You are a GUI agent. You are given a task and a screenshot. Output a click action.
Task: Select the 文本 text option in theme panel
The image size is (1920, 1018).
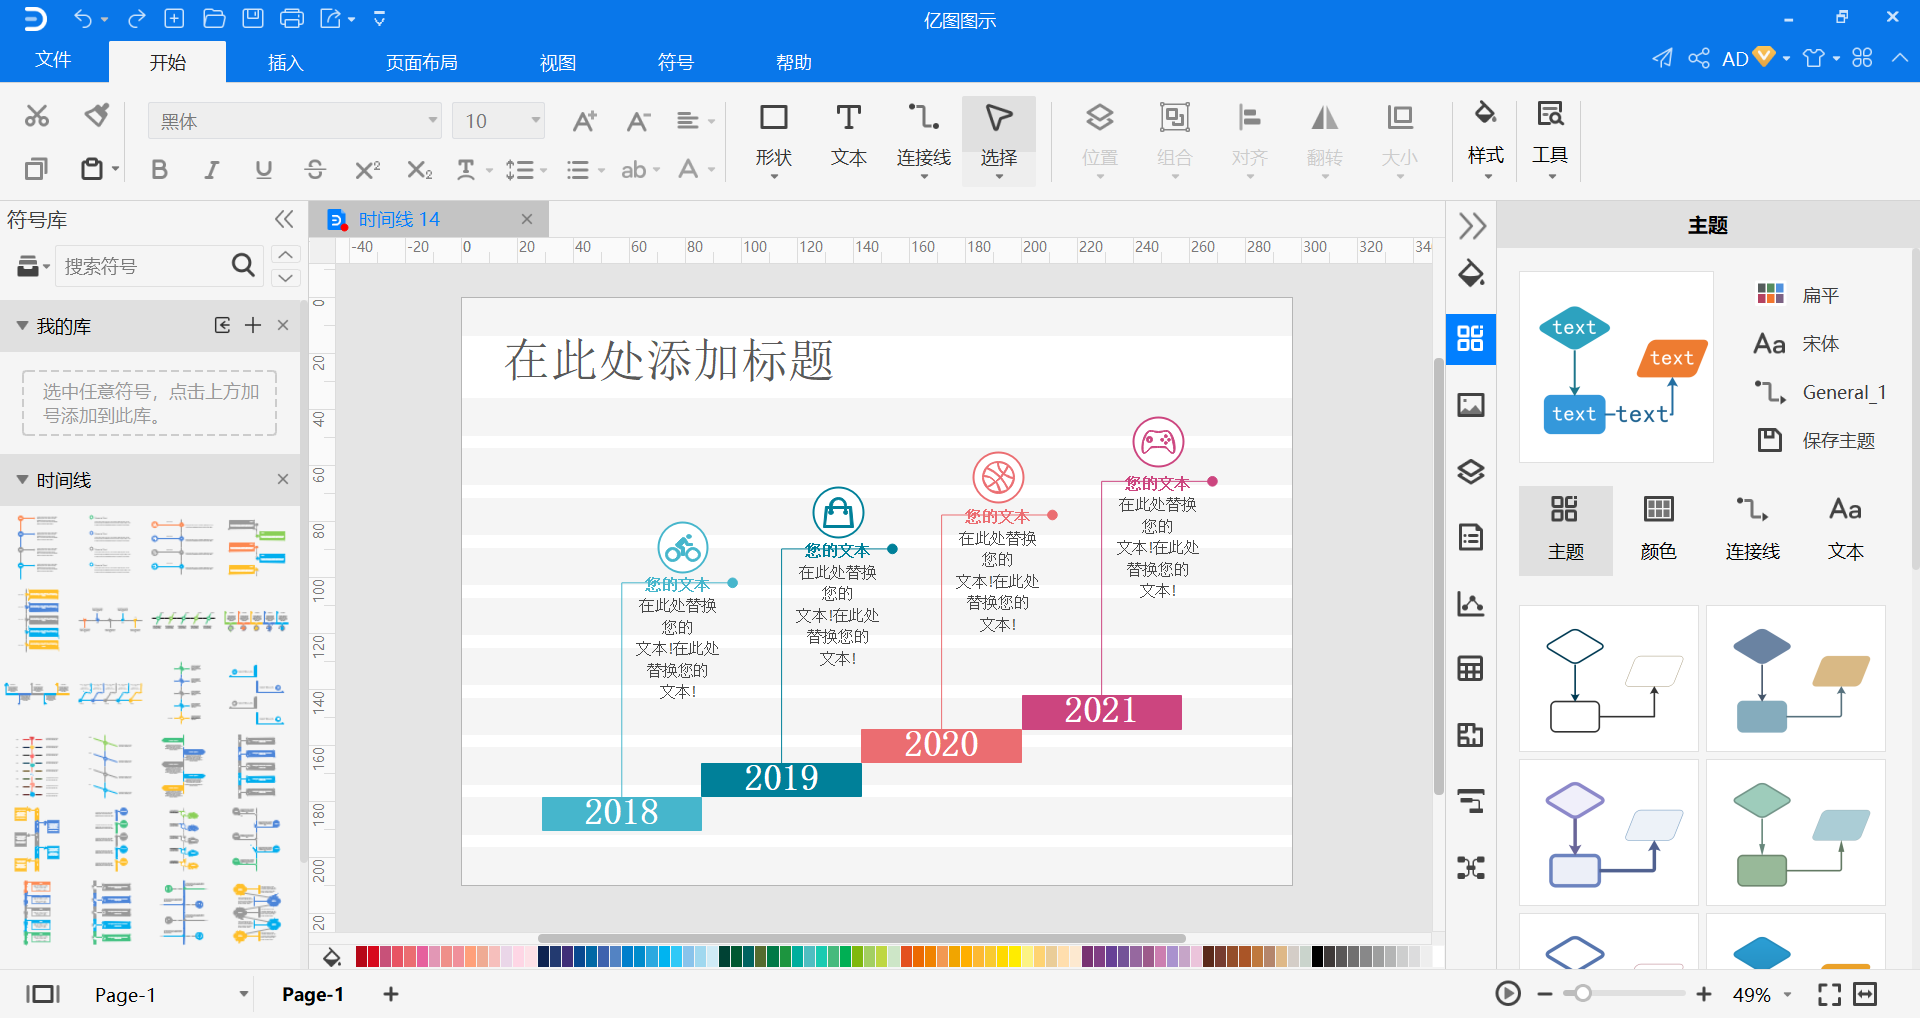click(x=1845, y=530)
